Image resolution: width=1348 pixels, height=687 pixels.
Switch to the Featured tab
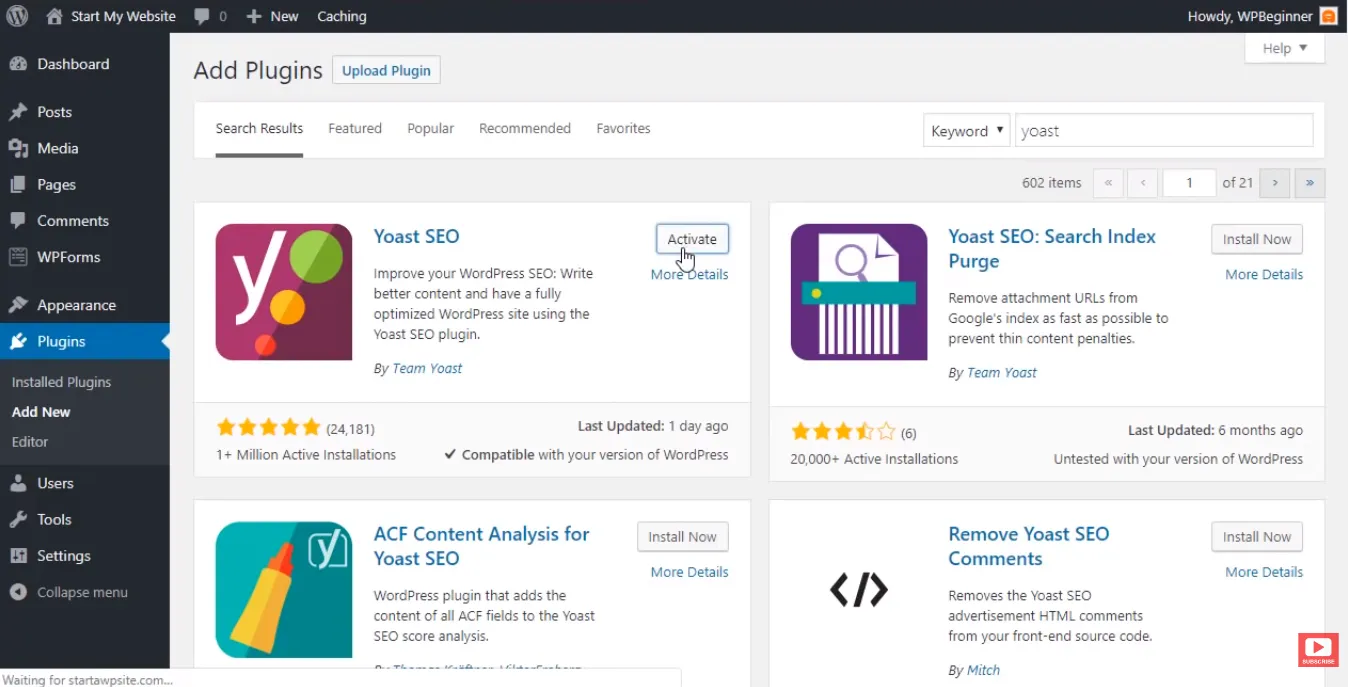(x=355, y=128)
